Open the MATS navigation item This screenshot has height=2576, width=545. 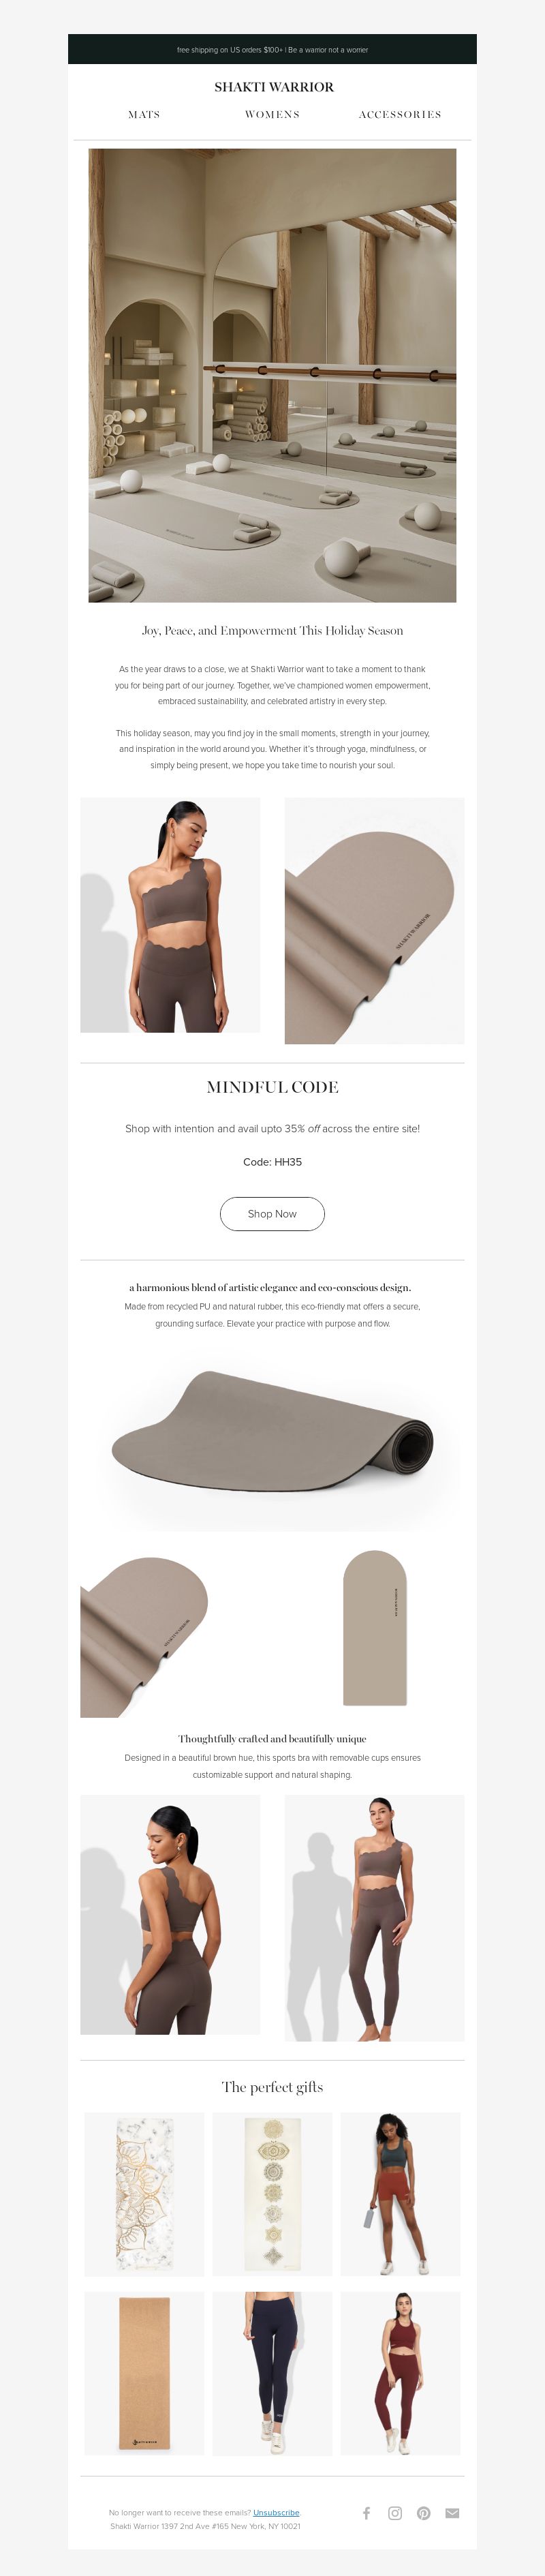coord(144,115)
